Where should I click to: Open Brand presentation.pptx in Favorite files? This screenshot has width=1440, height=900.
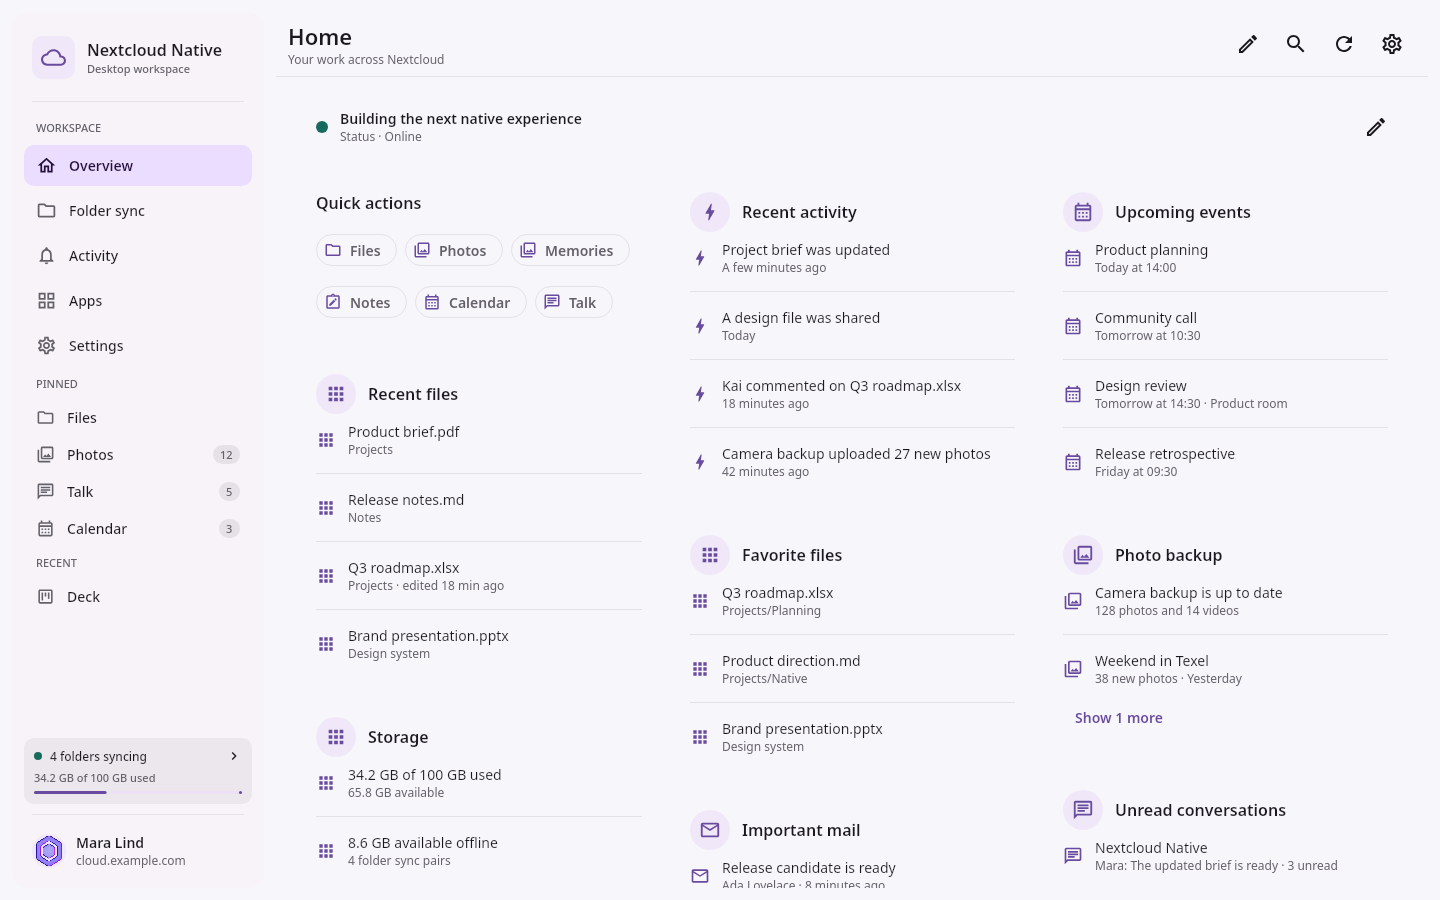pos(852,737)
